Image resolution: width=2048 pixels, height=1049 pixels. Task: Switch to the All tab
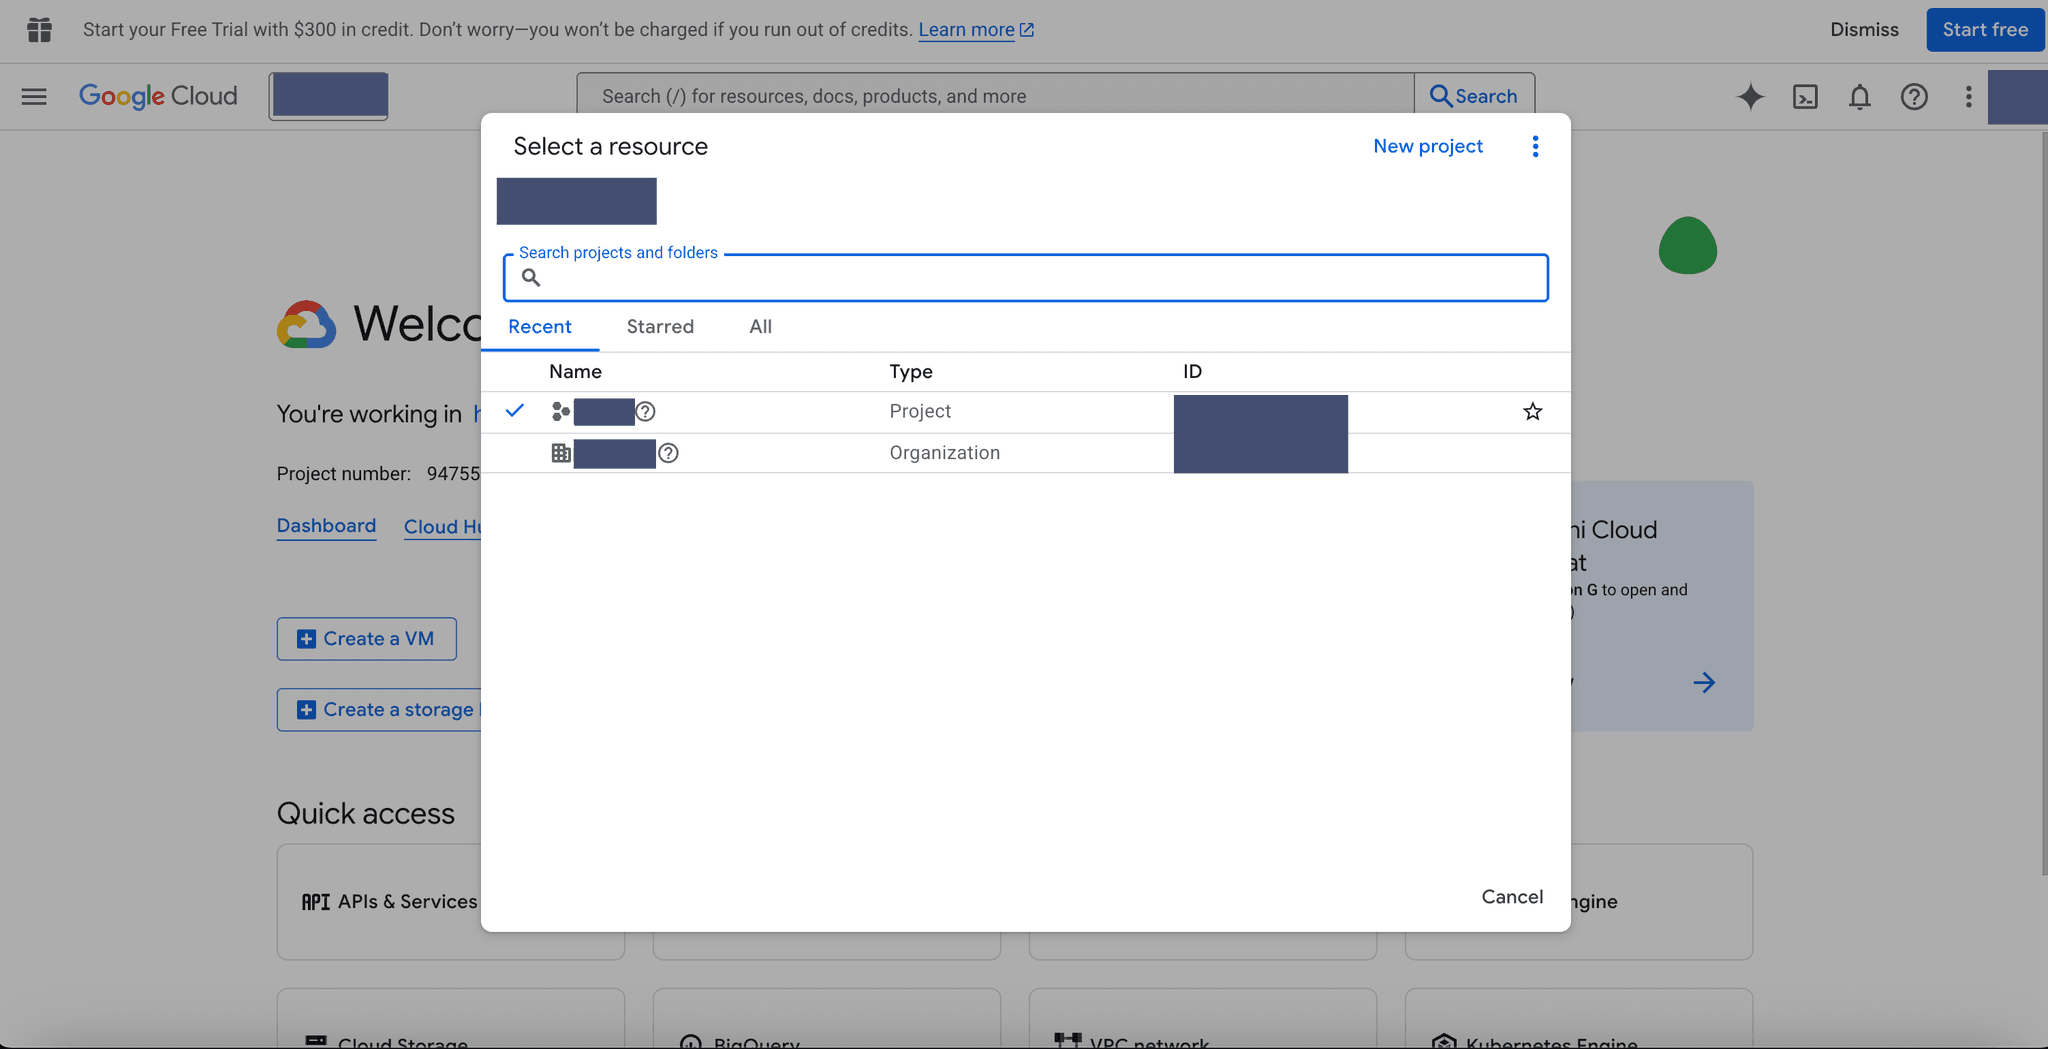(x=760, y=326)
